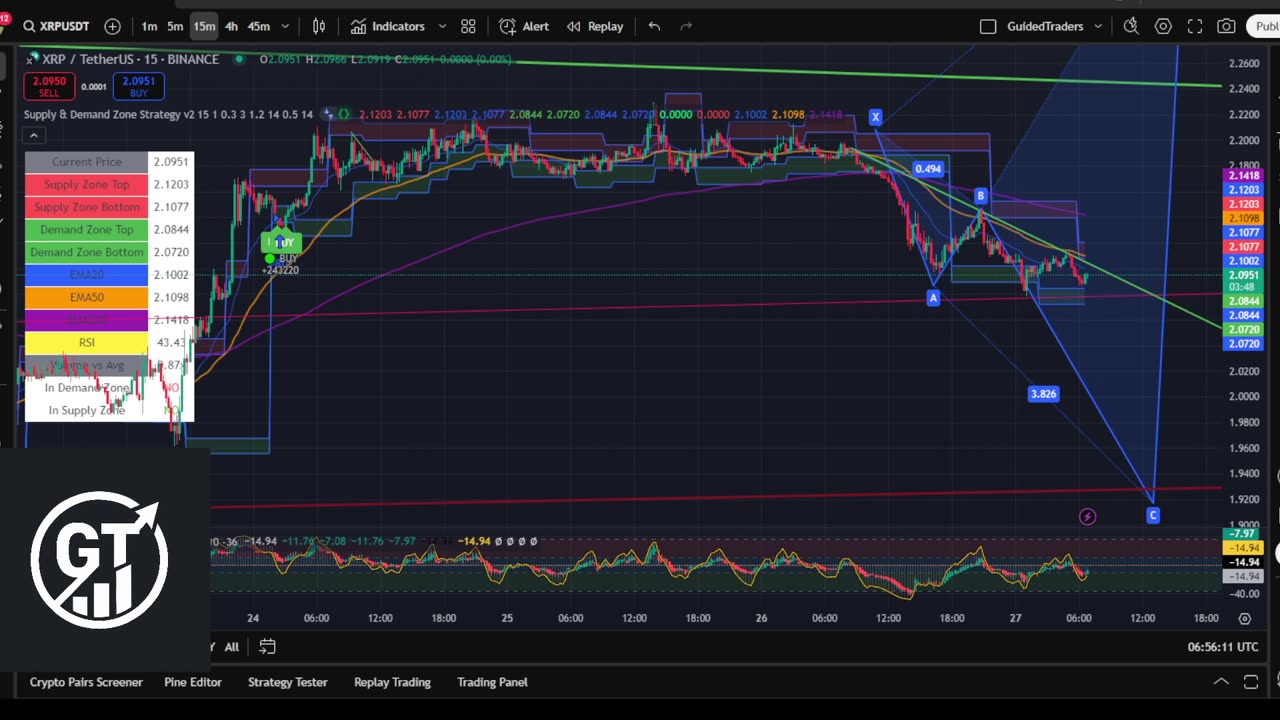This screenshot has height=720, width=1280.
Task: Click the blue BUY 2.0951 button
Action: [139, 87]
